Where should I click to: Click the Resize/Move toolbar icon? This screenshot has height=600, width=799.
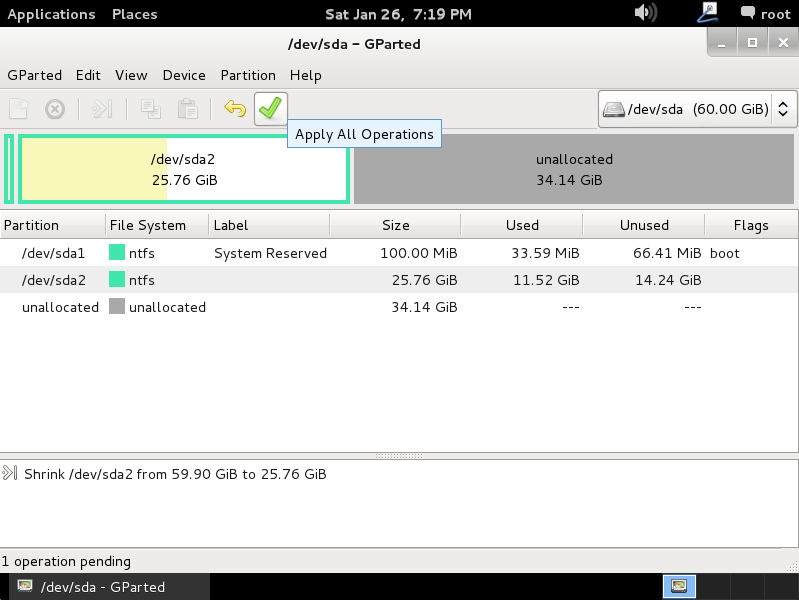pos(103,109)
